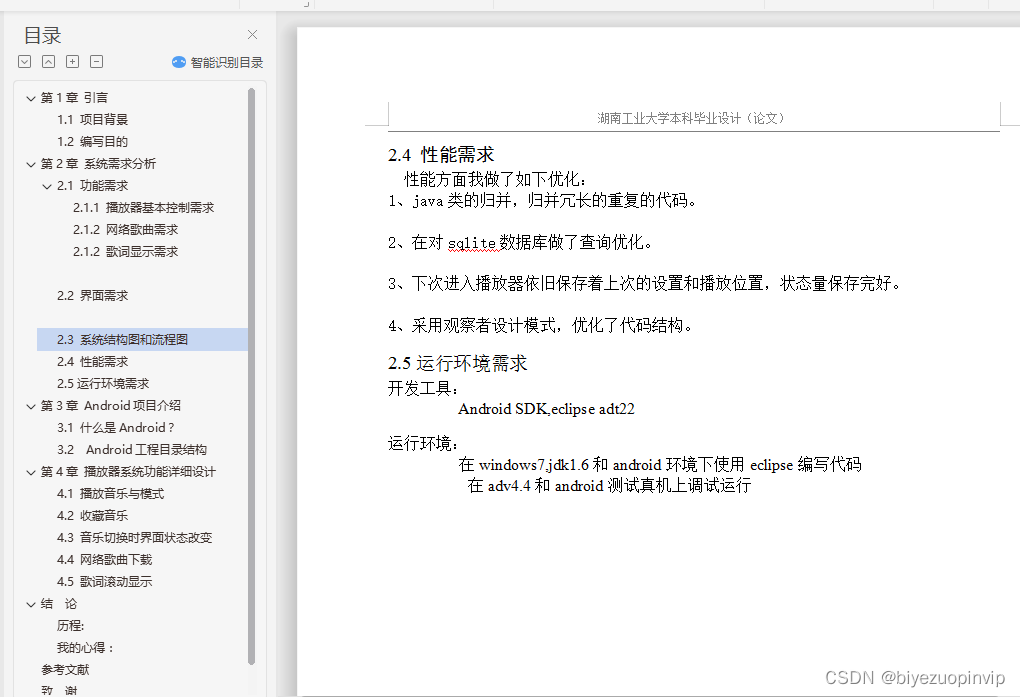The height and width of the screenshot is (697, 1020).
Task: Collapse the 第3章 Android项目介绍 chapter
Action: click(x=30, y=405)
